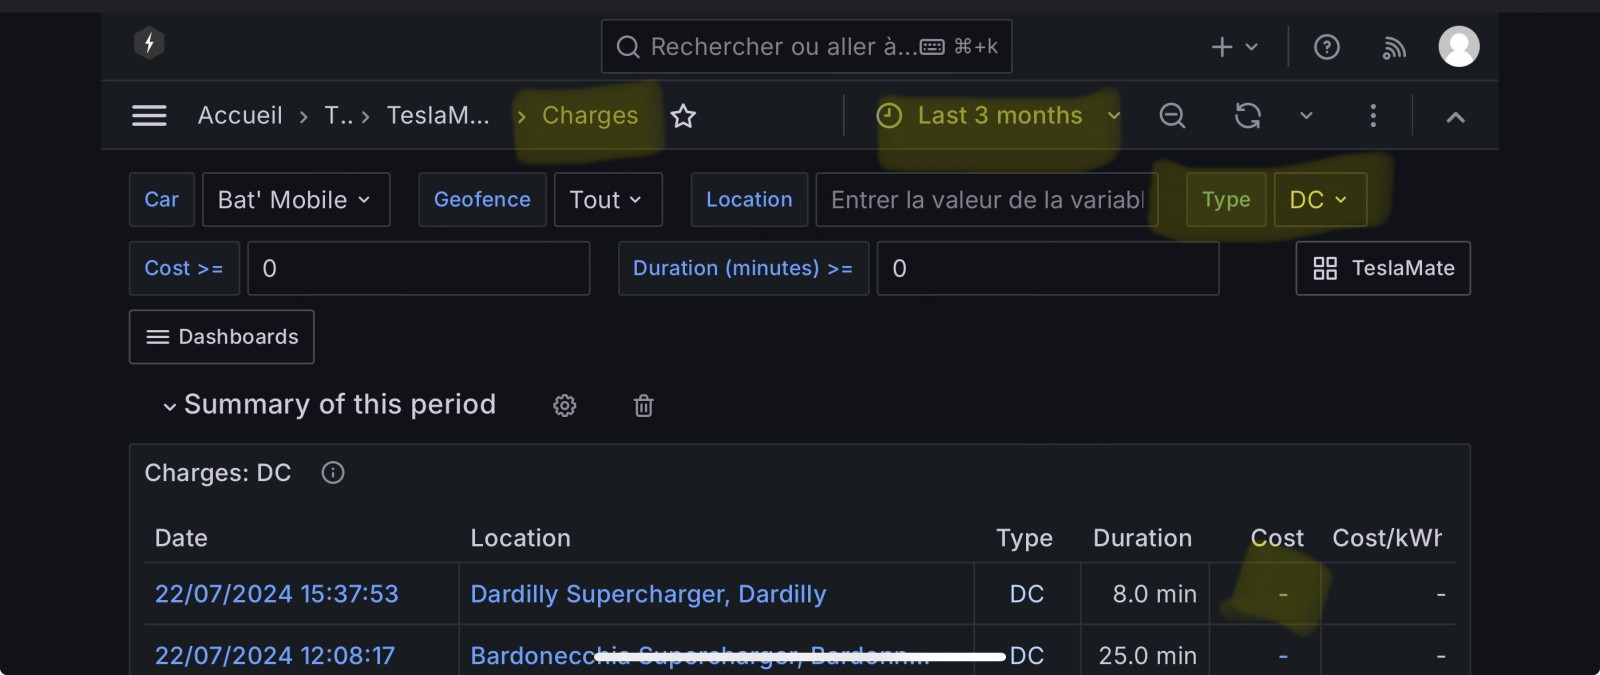The image size is (1600, 675).
Task: Click the Geofence variable label
Action: coord(482,199)
